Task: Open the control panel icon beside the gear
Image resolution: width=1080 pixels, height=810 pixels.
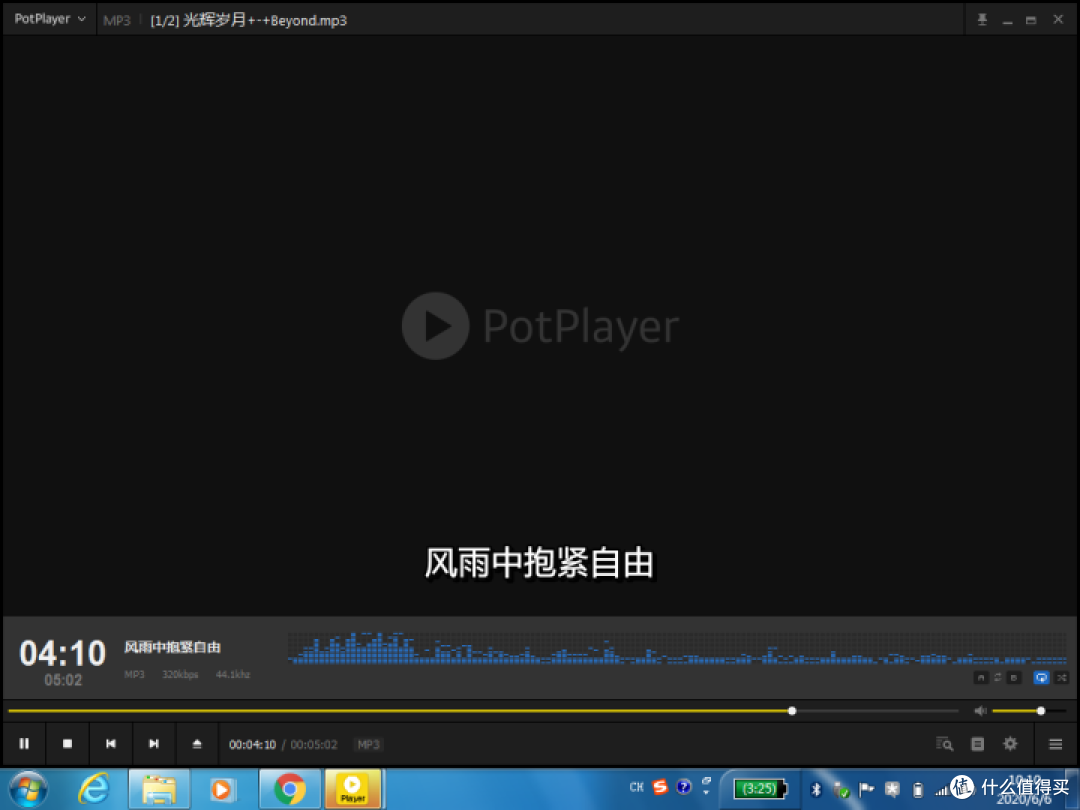Action: pos(977,744)
